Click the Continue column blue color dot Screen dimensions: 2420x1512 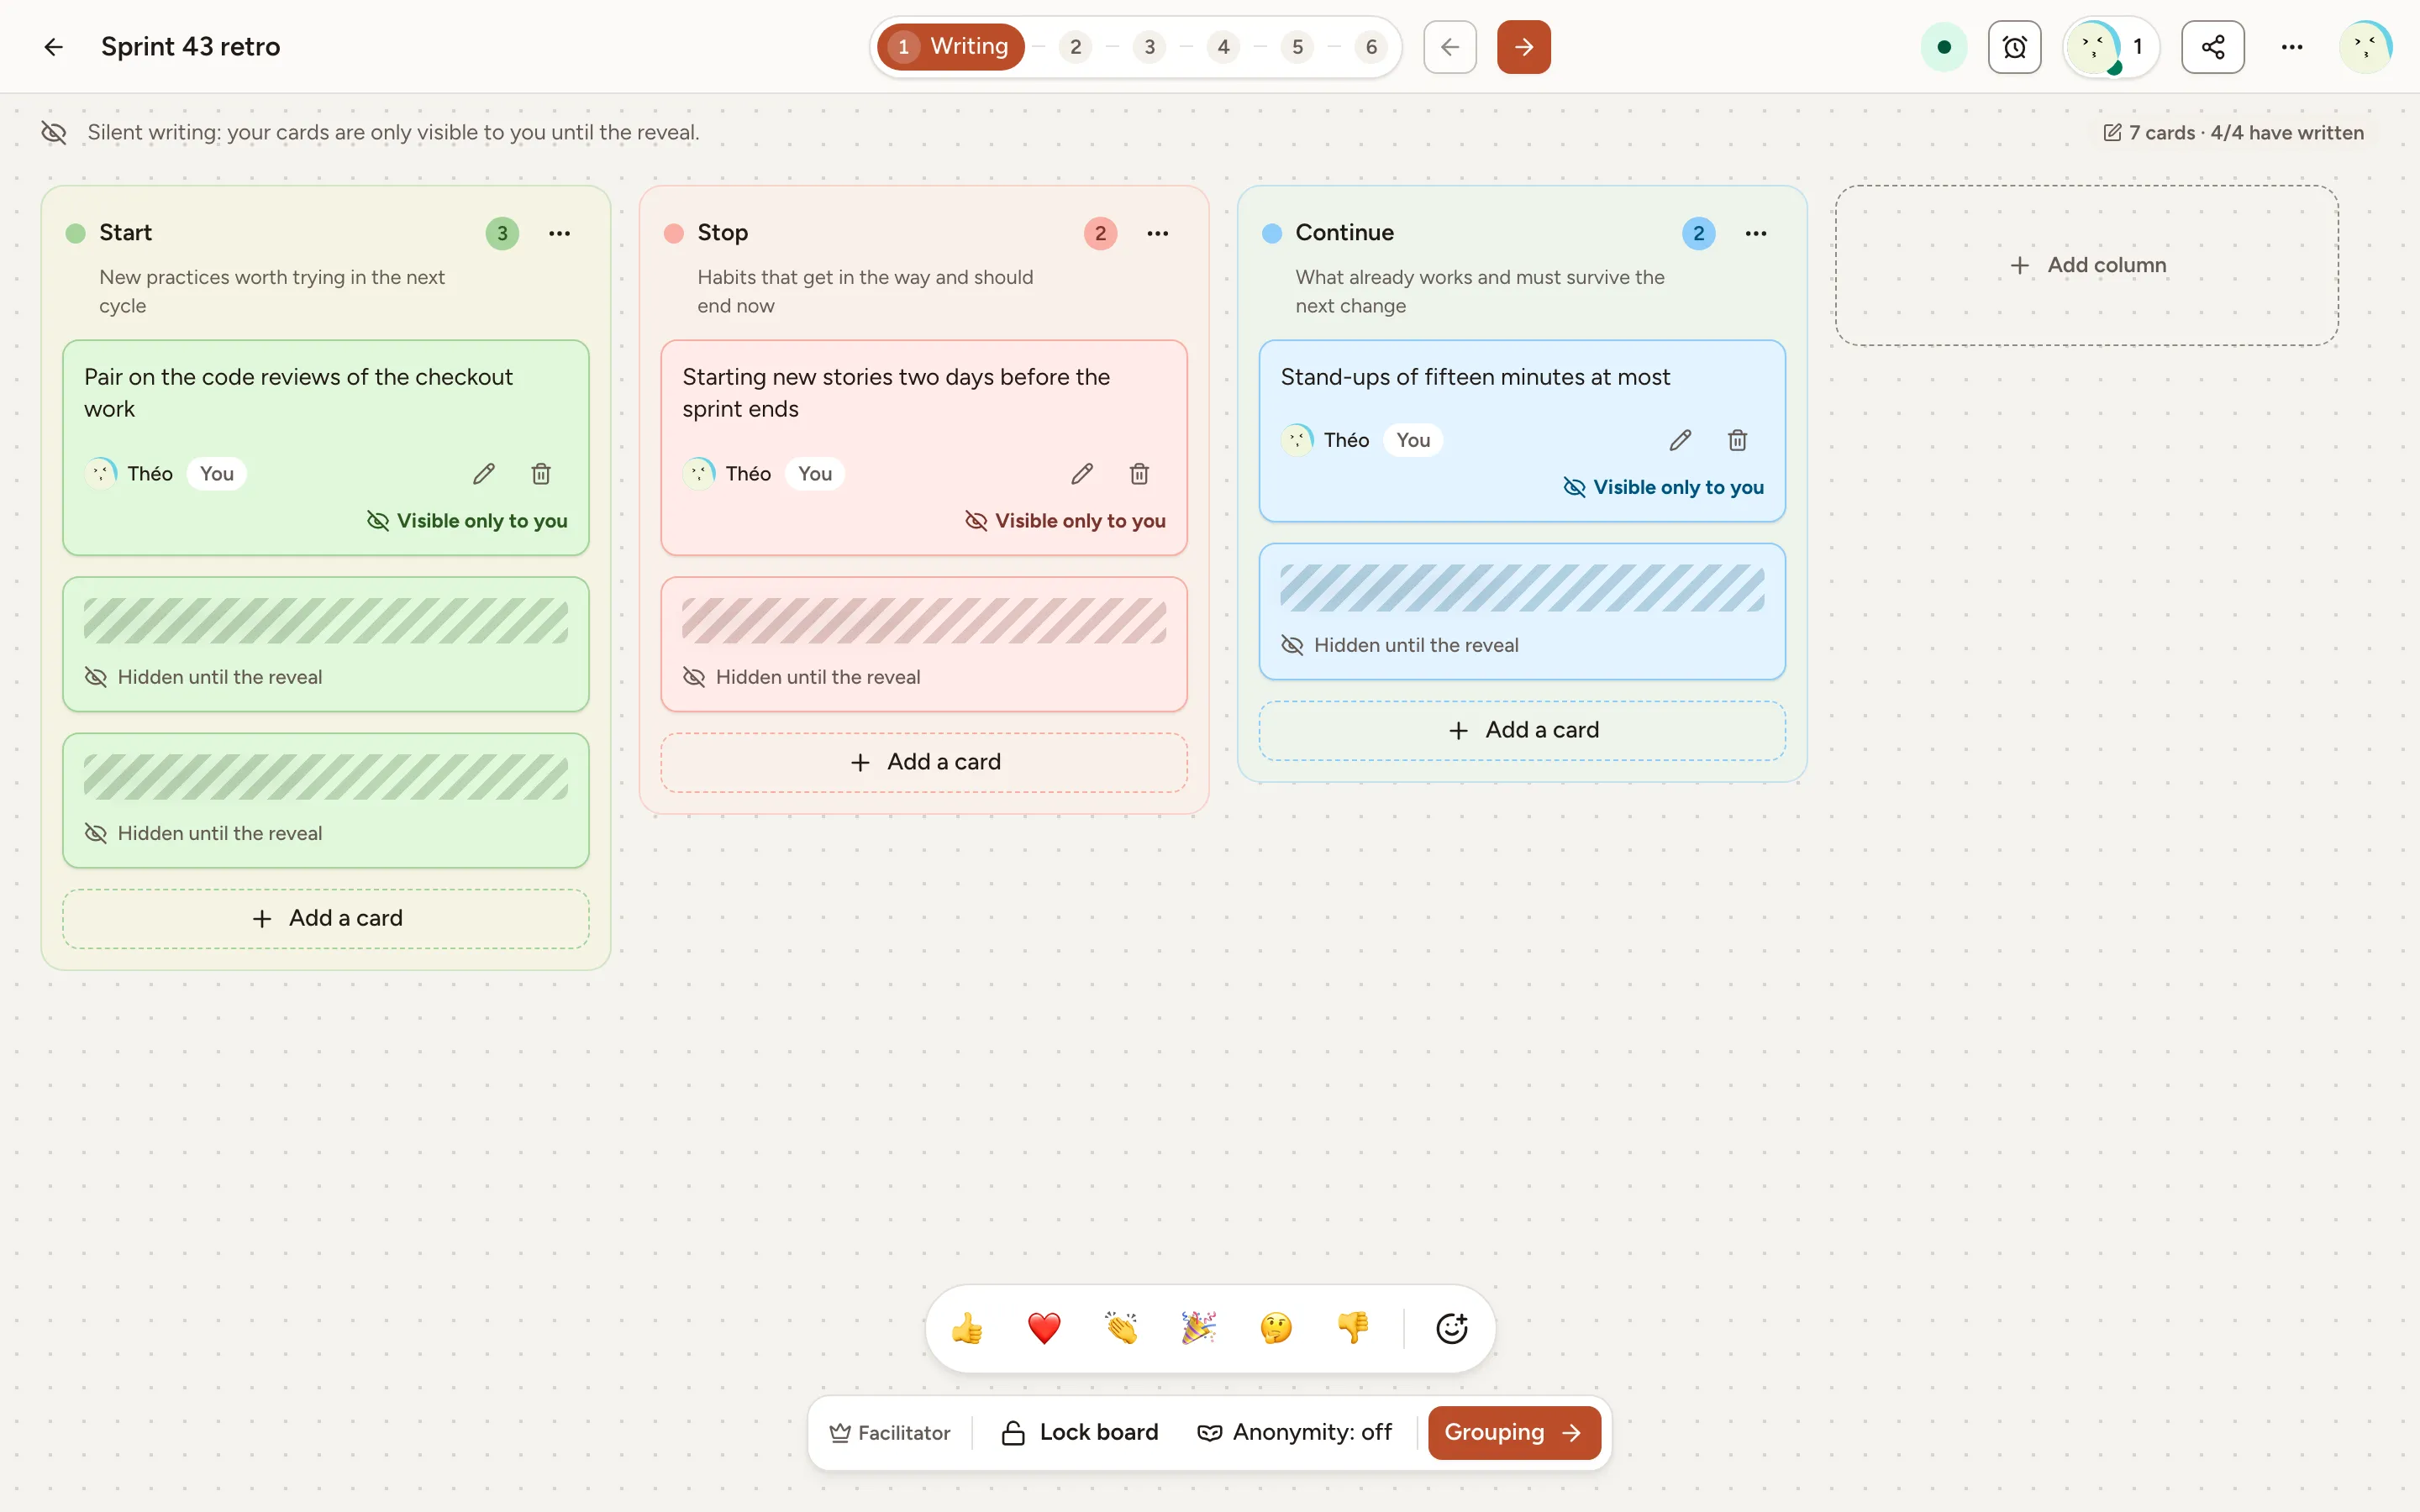[1271, 233]
